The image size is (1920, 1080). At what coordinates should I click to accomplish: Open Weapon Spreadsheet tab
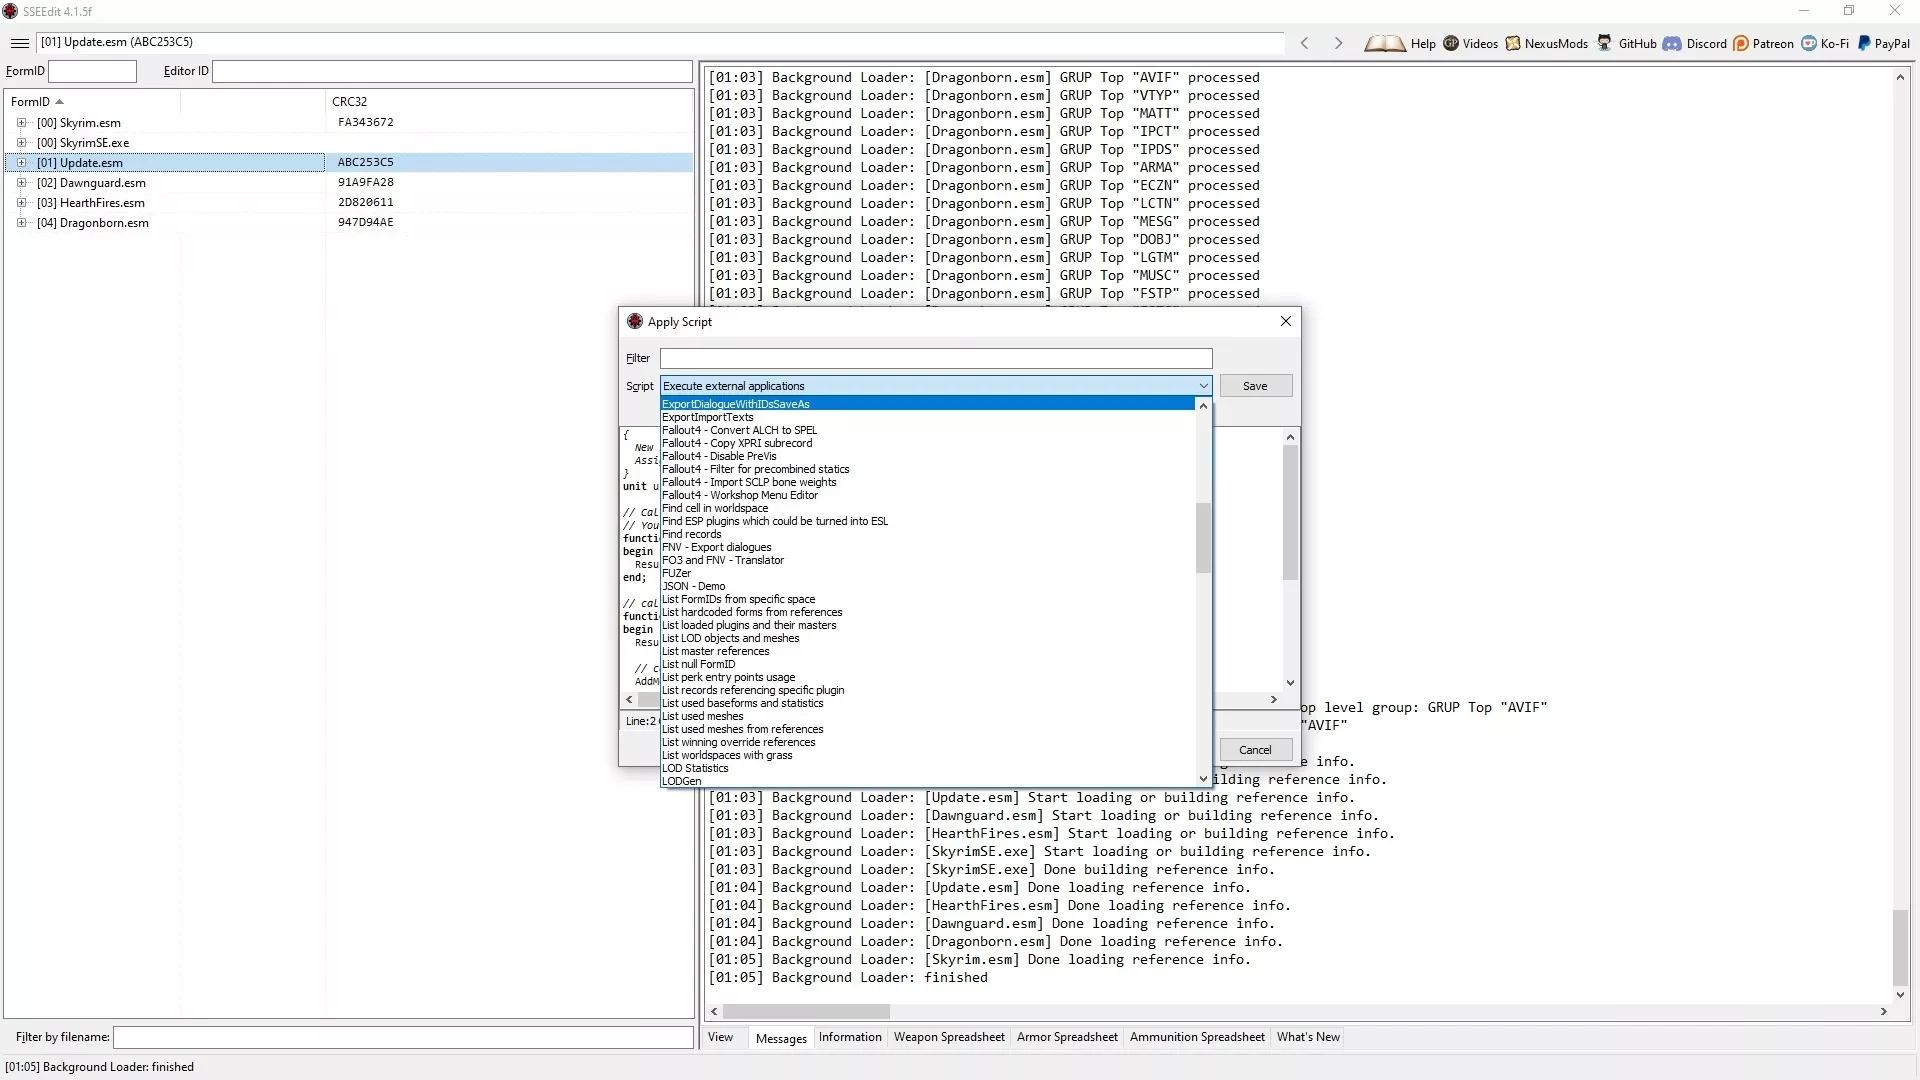[x=949, y=1037]
